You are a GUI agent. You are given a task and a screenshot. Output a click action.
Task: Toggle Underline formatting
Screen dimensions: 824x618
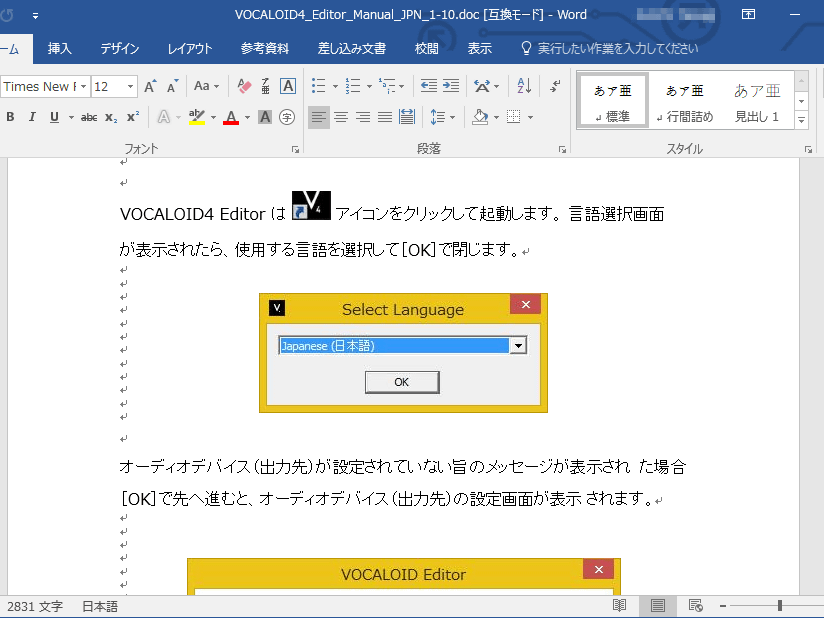(x=54, y=117)
